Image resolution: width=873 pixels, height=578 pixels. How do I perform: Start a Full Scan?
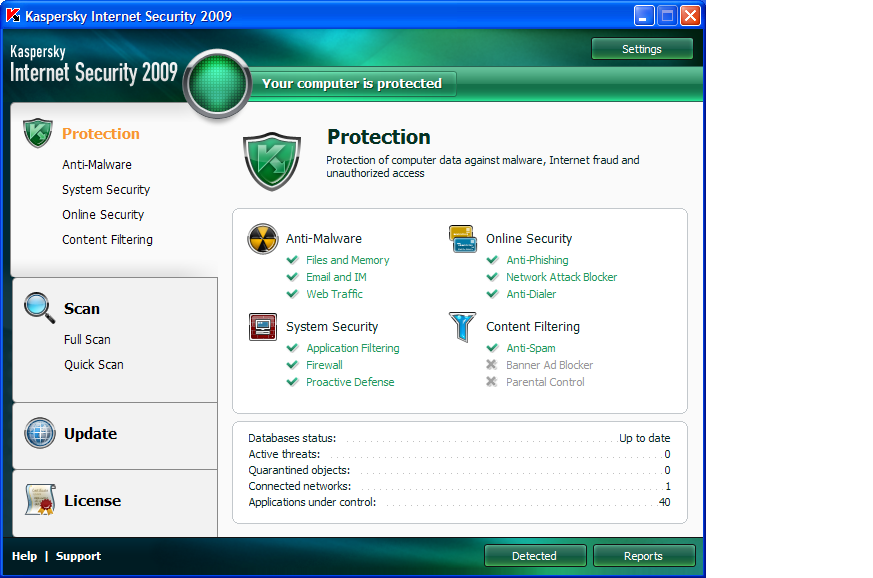tap(87, 340)
